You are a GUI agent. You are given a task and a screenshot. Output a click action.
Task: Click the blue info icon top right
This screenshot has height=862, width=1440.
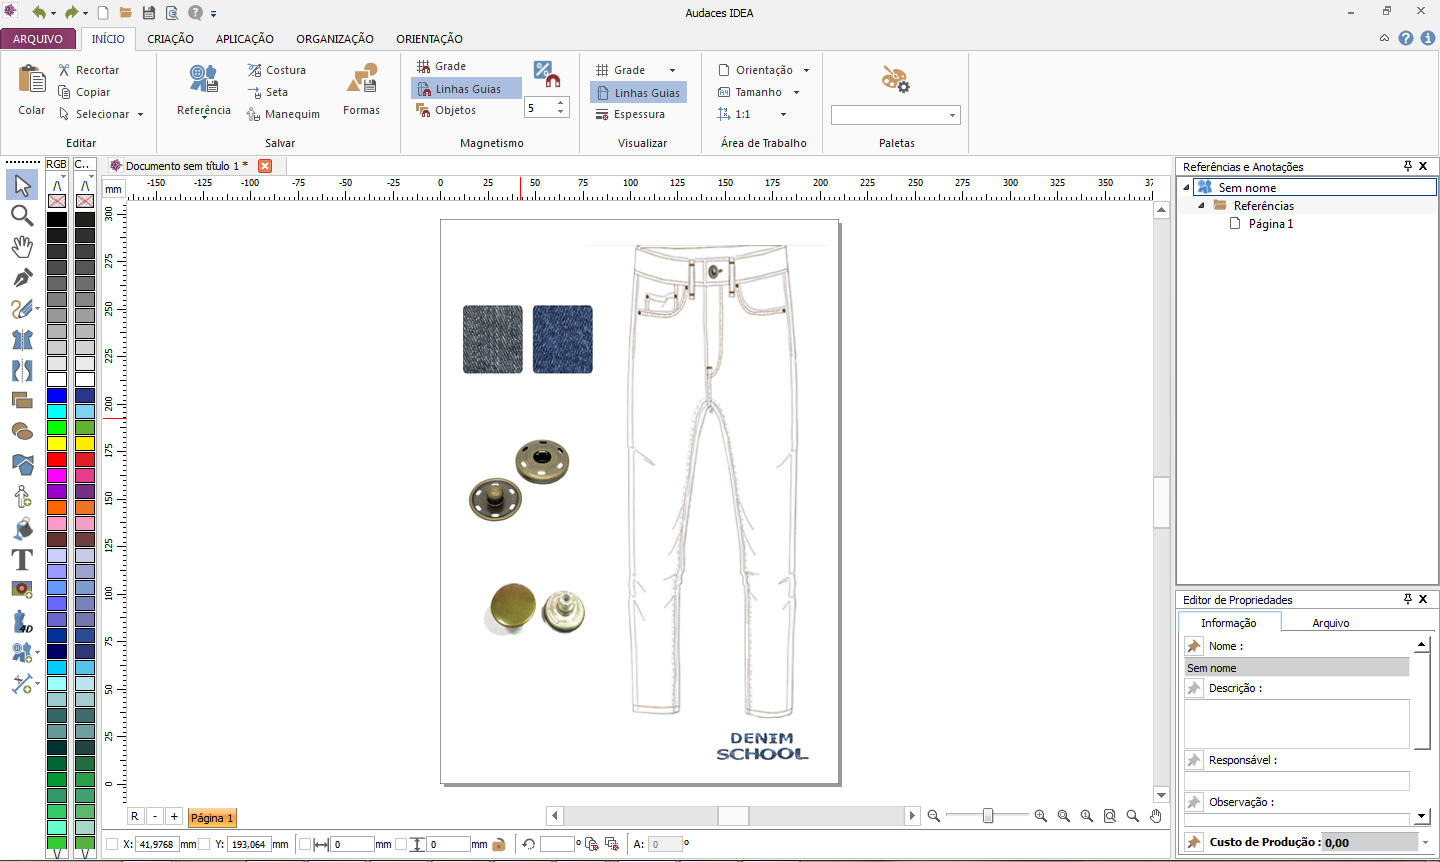(x=1428, y=38)
